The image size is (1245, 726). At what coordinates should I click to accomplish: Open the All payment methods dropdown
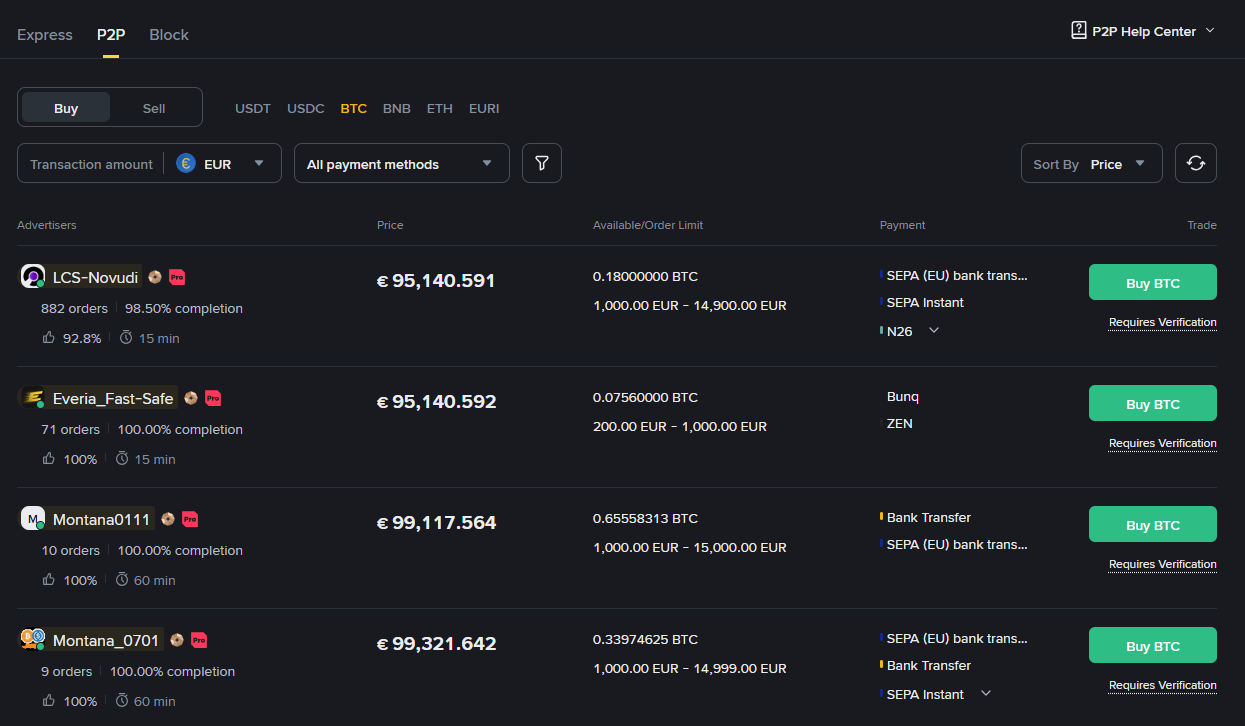click(401, 164)
